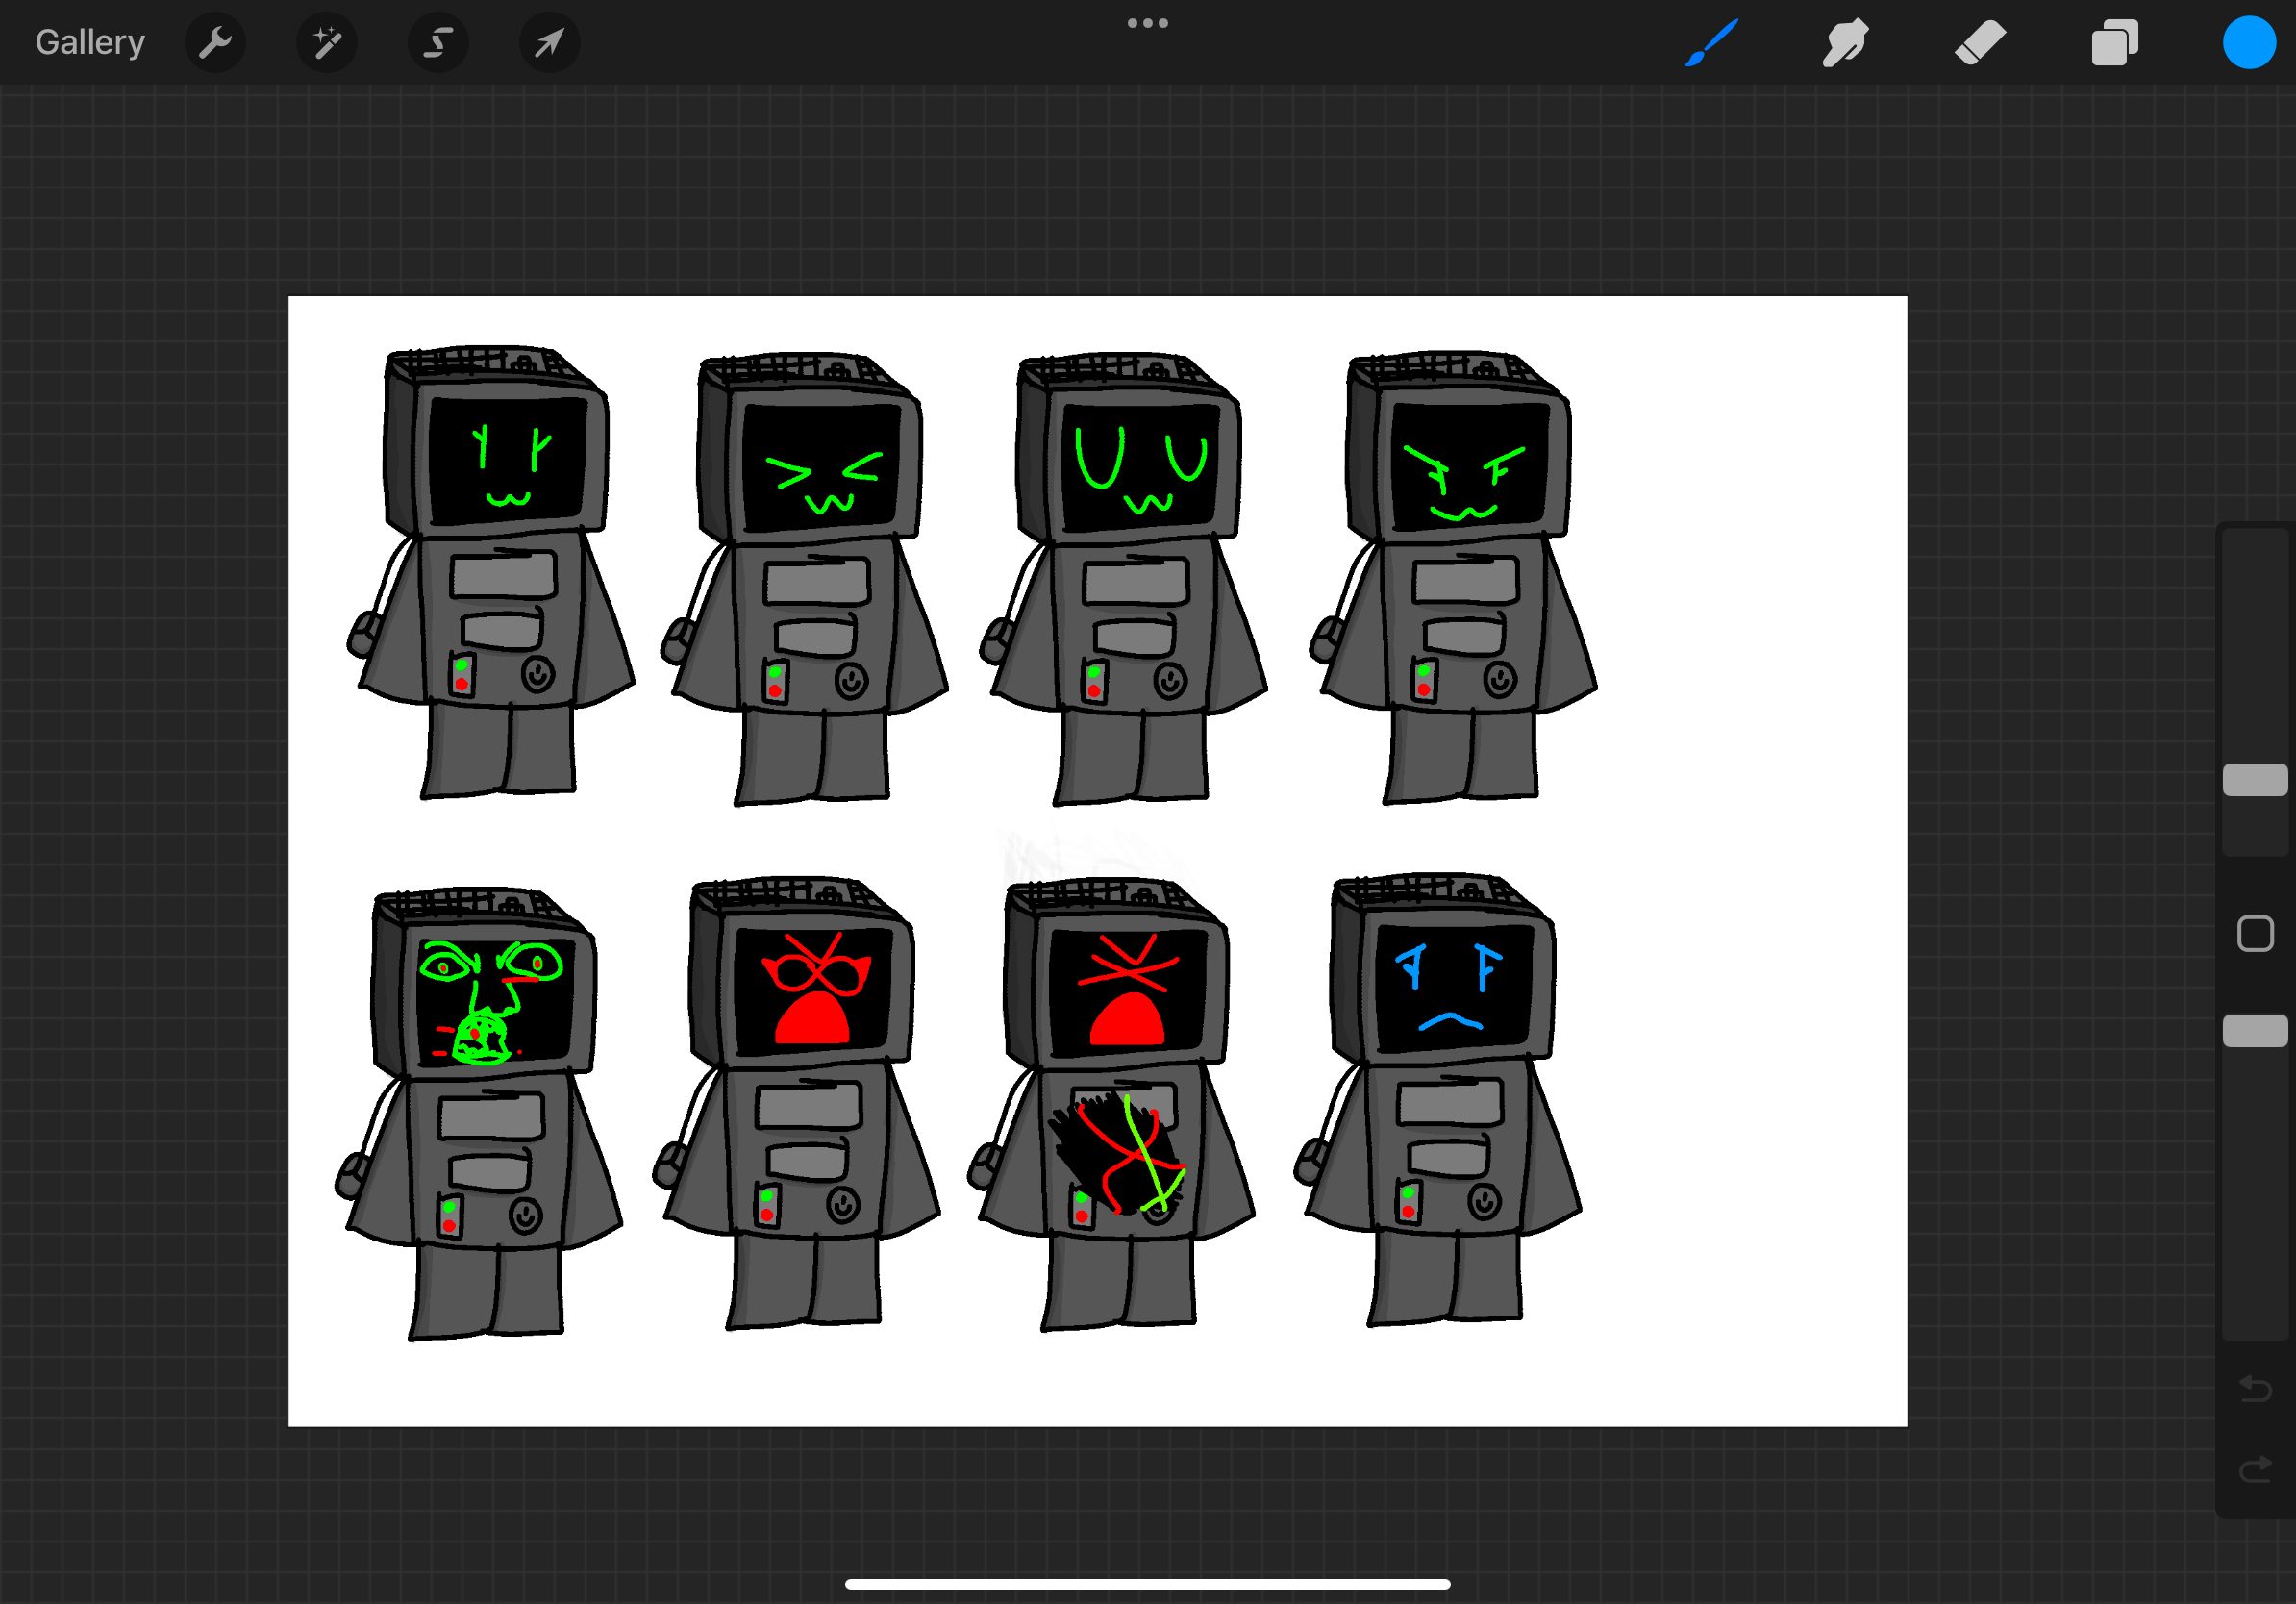Click the brush opacity slider handle
2296x1604 pixels.
pyautogui.click(x=2255, y=1031)
